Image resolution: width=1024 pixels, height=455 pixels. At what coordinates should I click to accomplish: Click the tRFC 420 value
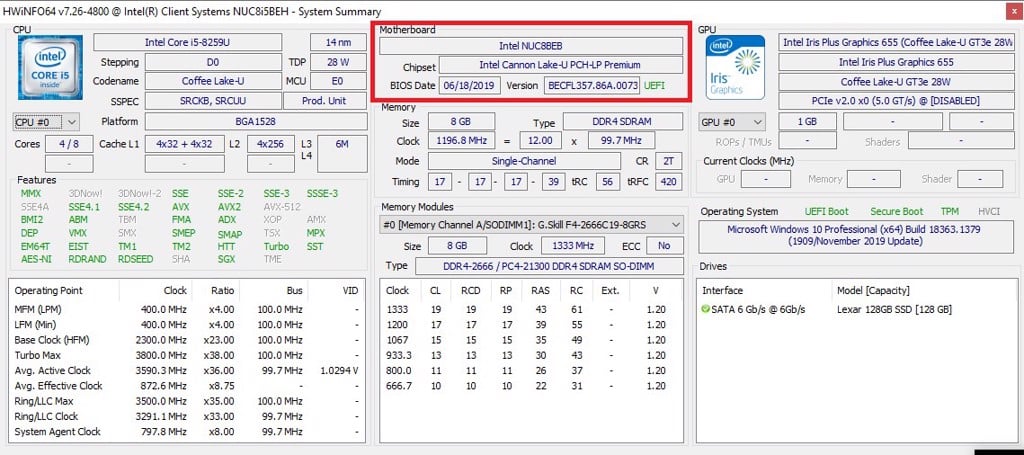click(x=668, y=182)
